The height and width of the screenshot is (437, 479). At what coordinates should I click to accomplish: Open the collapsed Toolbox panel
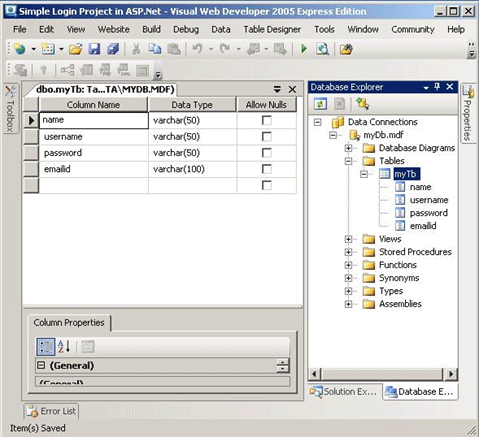pos(11,109)
